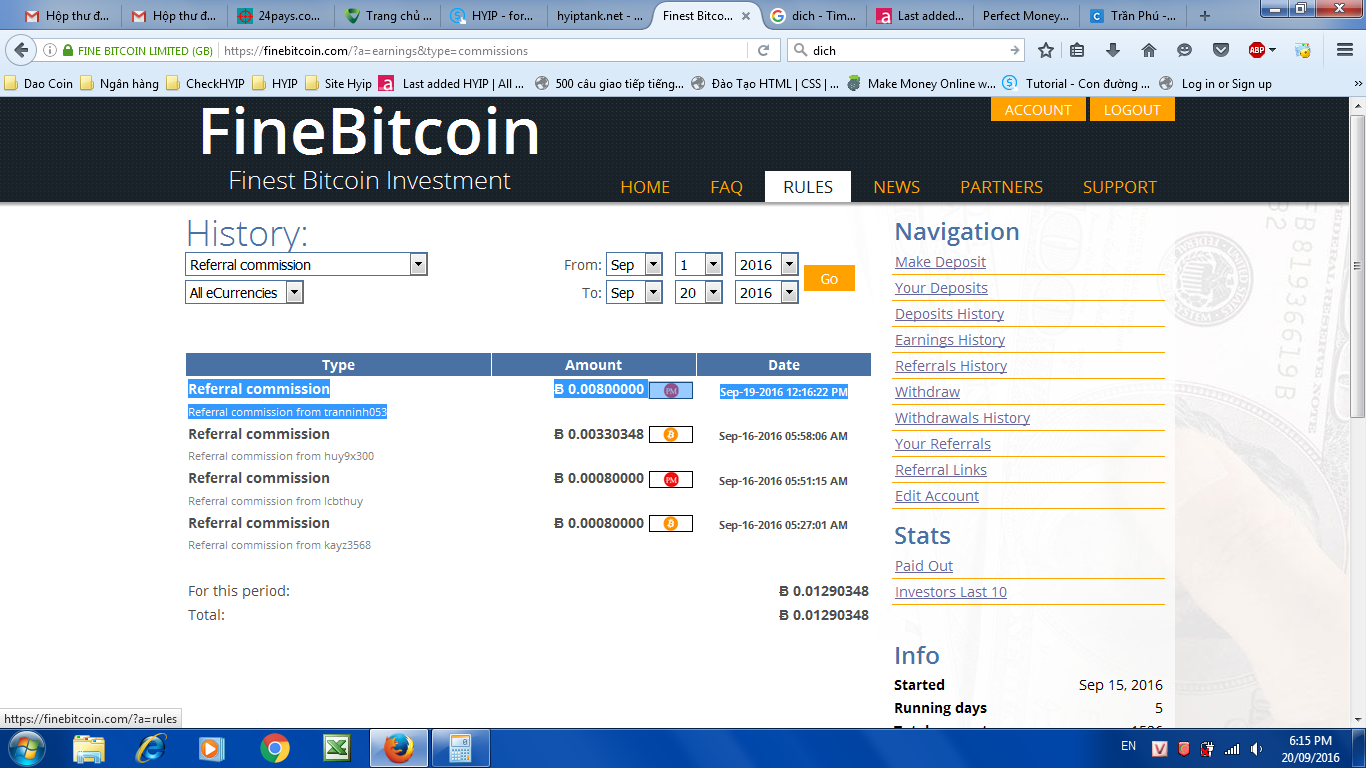Click the address bar URL field

click(x=483, y=50)
